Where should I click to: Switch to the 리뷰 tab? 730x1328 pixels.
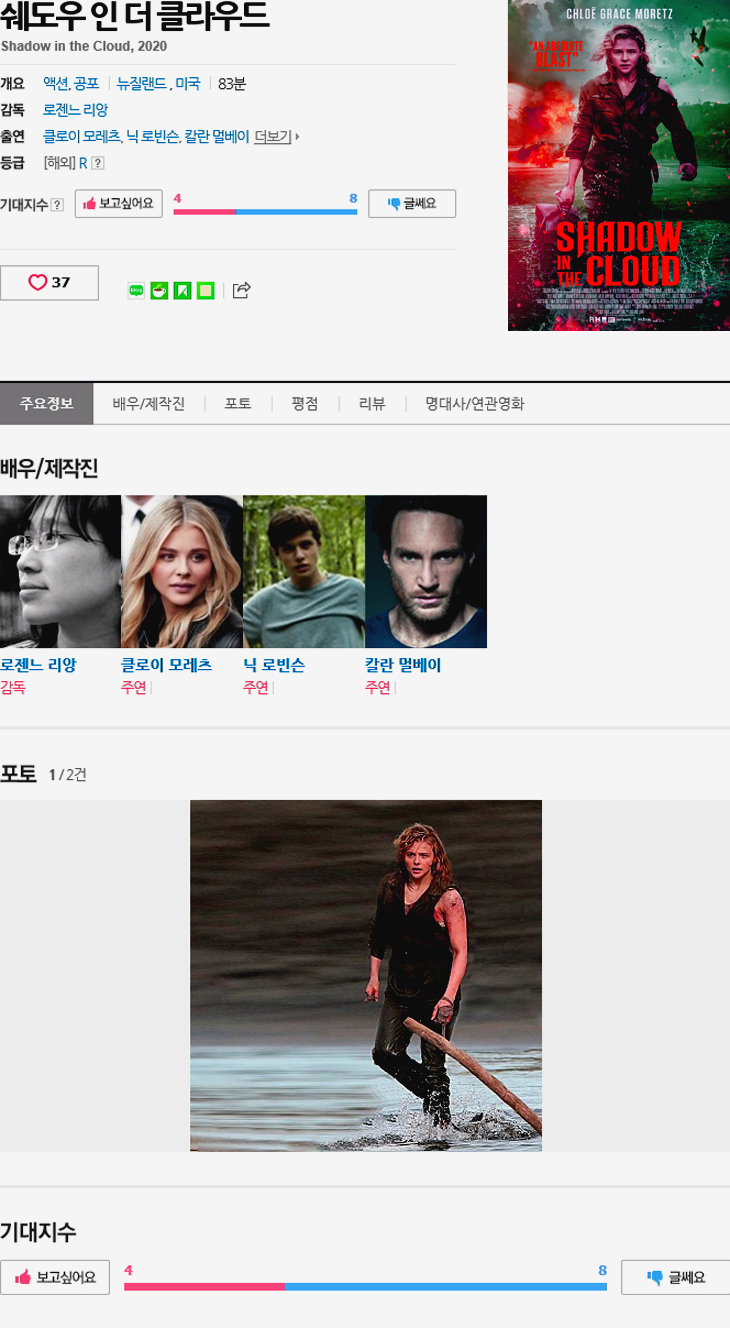[x=372, y=404]
